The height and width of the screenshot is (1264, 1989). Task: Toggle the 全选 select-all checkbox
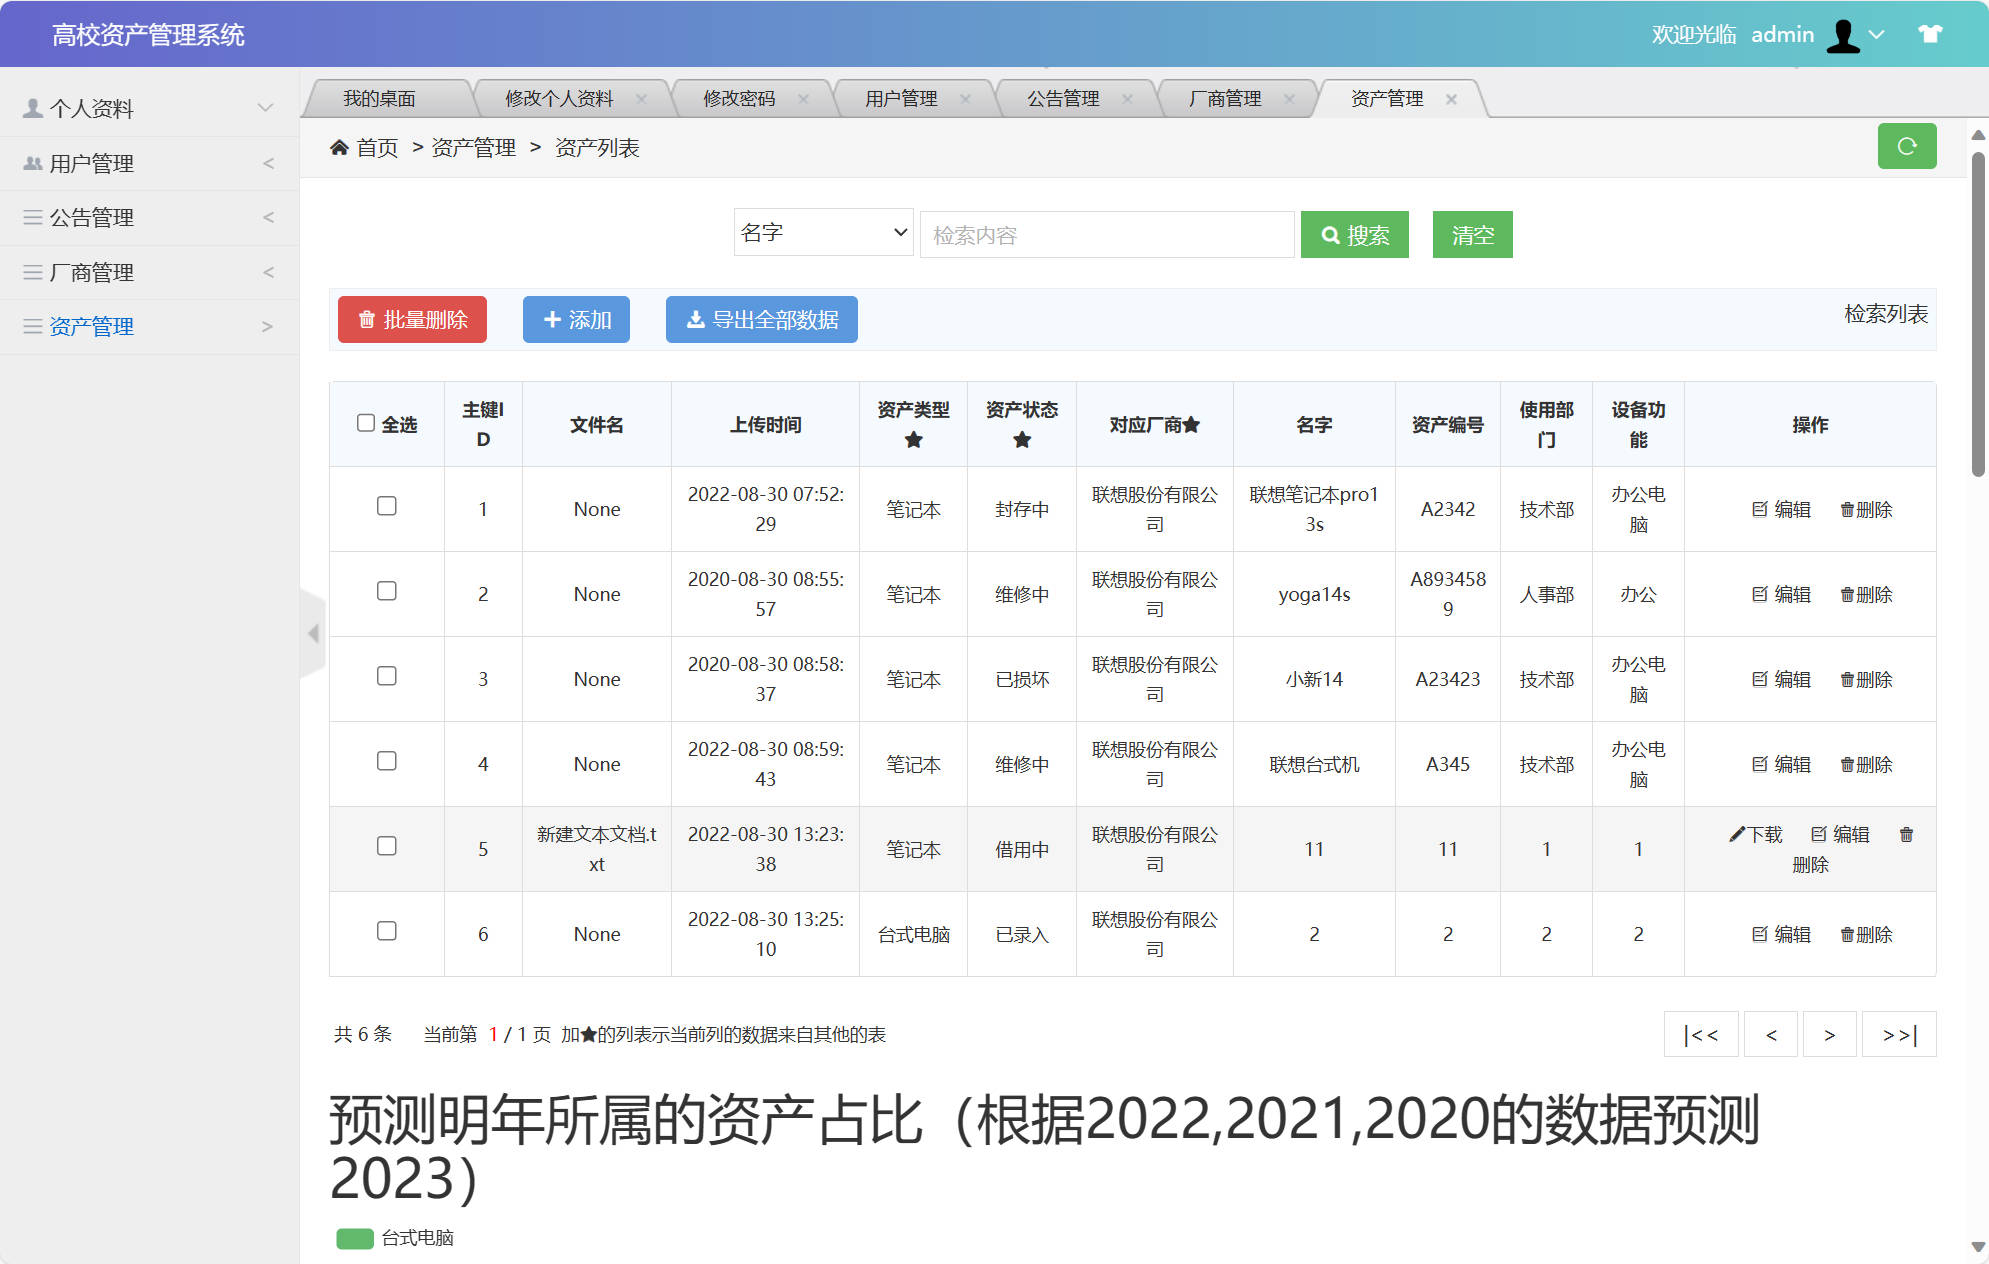click(366, 423)
